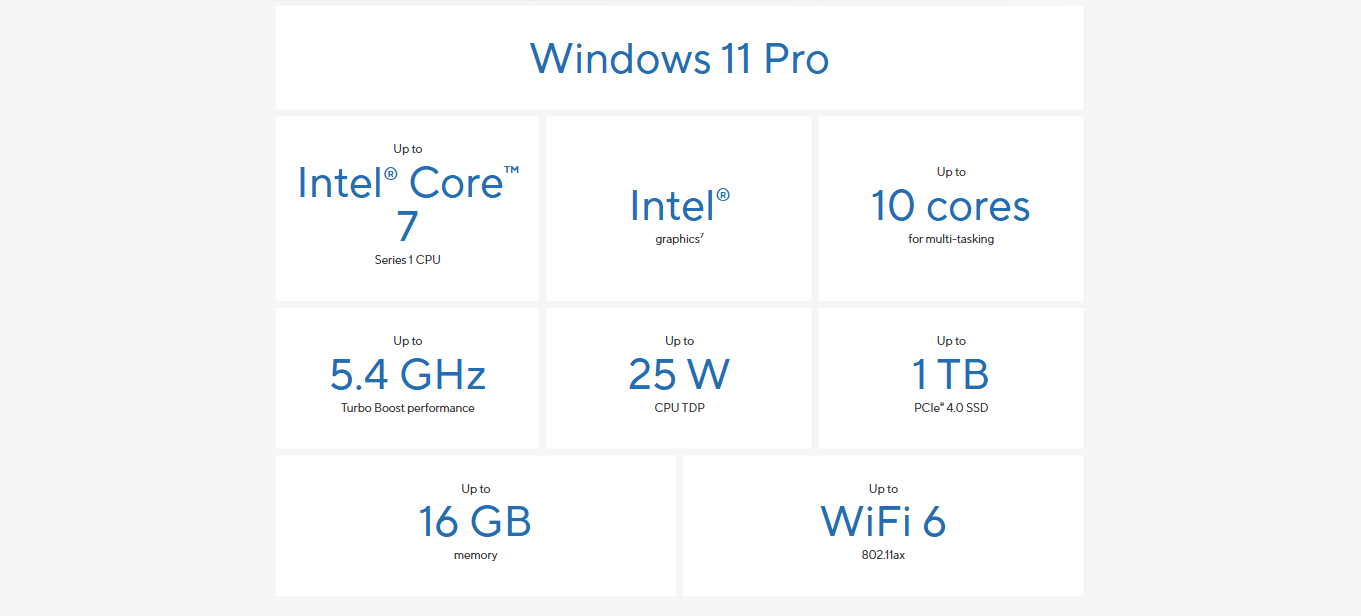This screenshot has height=616, width=1361.
Task: Click 'Up to' above 10 cores
Action: point(951,172)
